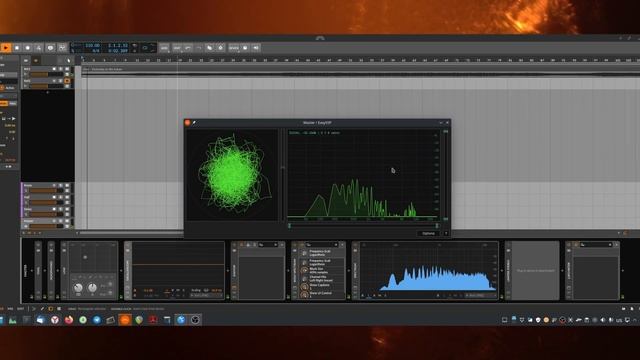
Task: Open the arrow next to EasySSP Options
Action: (446, 233)
